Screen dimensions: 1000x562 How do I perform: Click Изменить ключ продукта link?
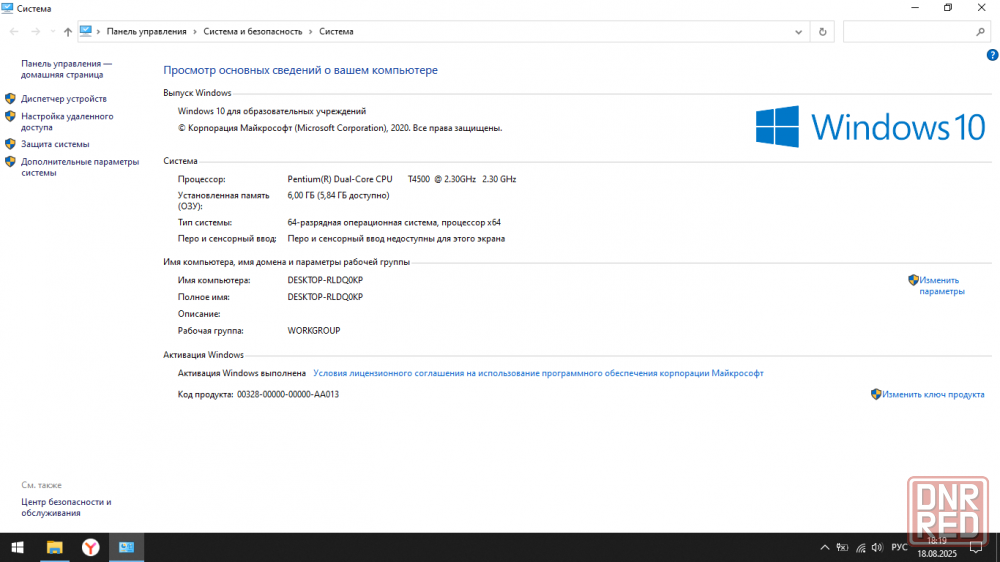click(x=933, y=394)
